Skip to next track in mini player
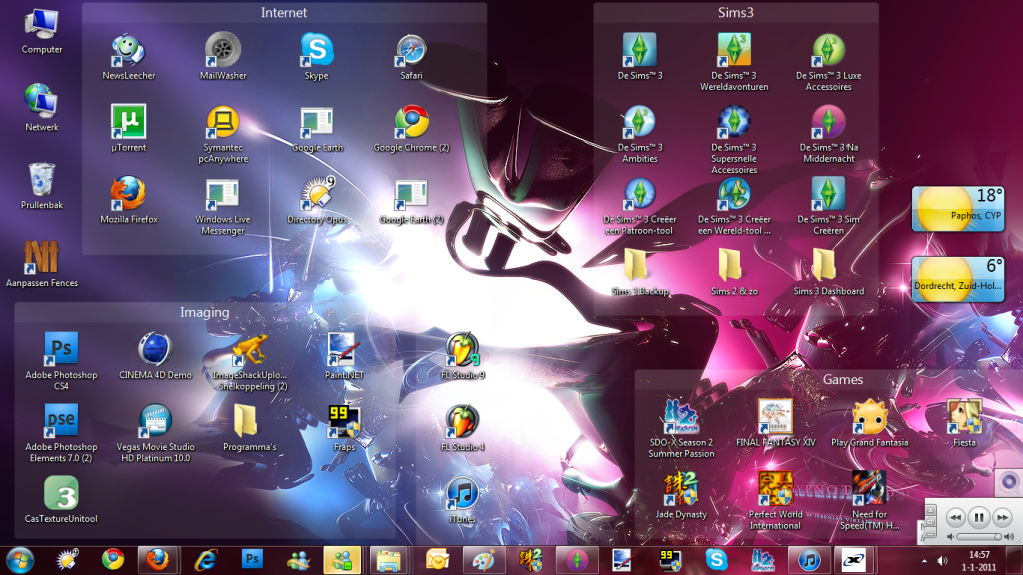Screen dimensions: 1023x575 coord(1001,518)
